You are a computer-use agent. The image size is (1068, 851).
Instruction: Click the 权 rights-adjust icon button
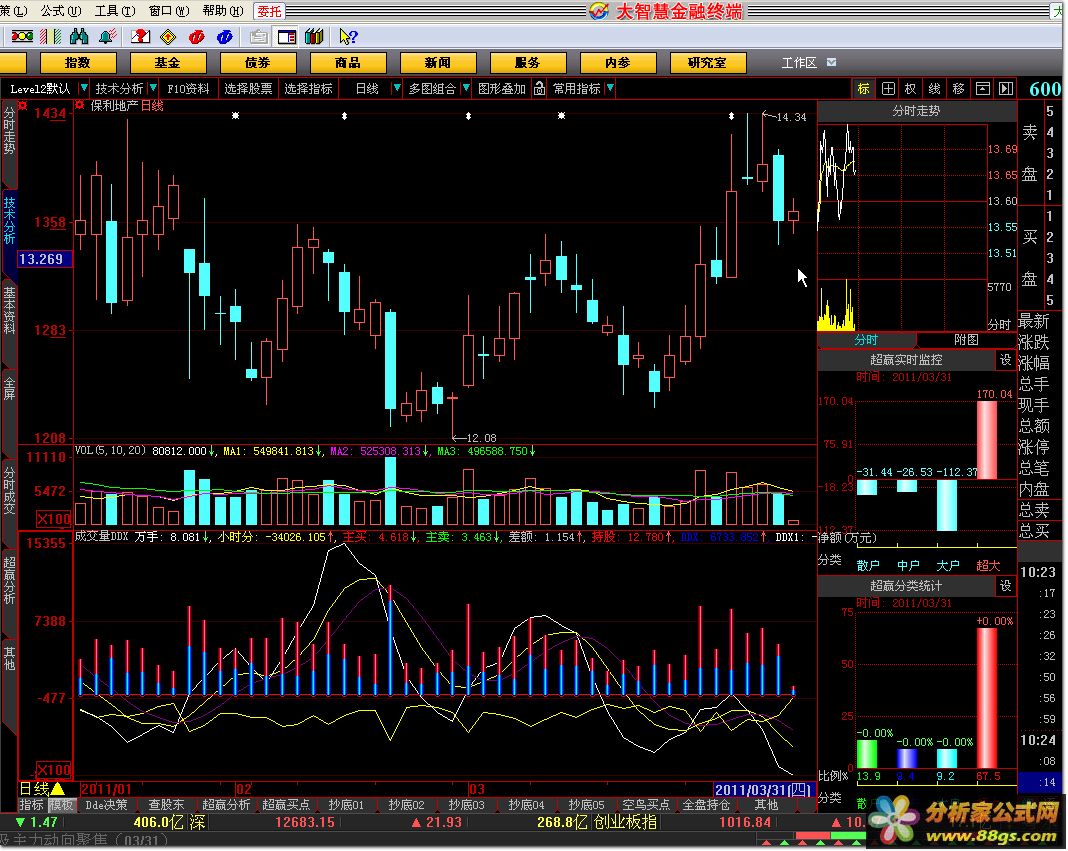[x=911, y=89]
